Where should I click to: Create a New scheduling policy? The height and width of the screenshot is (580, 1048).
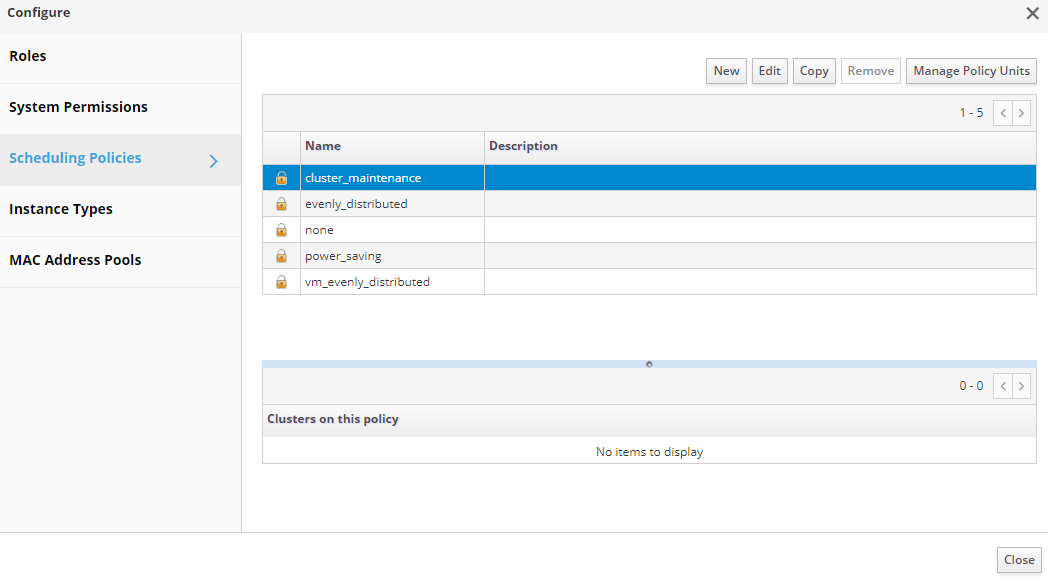click(x=726, y=71)
